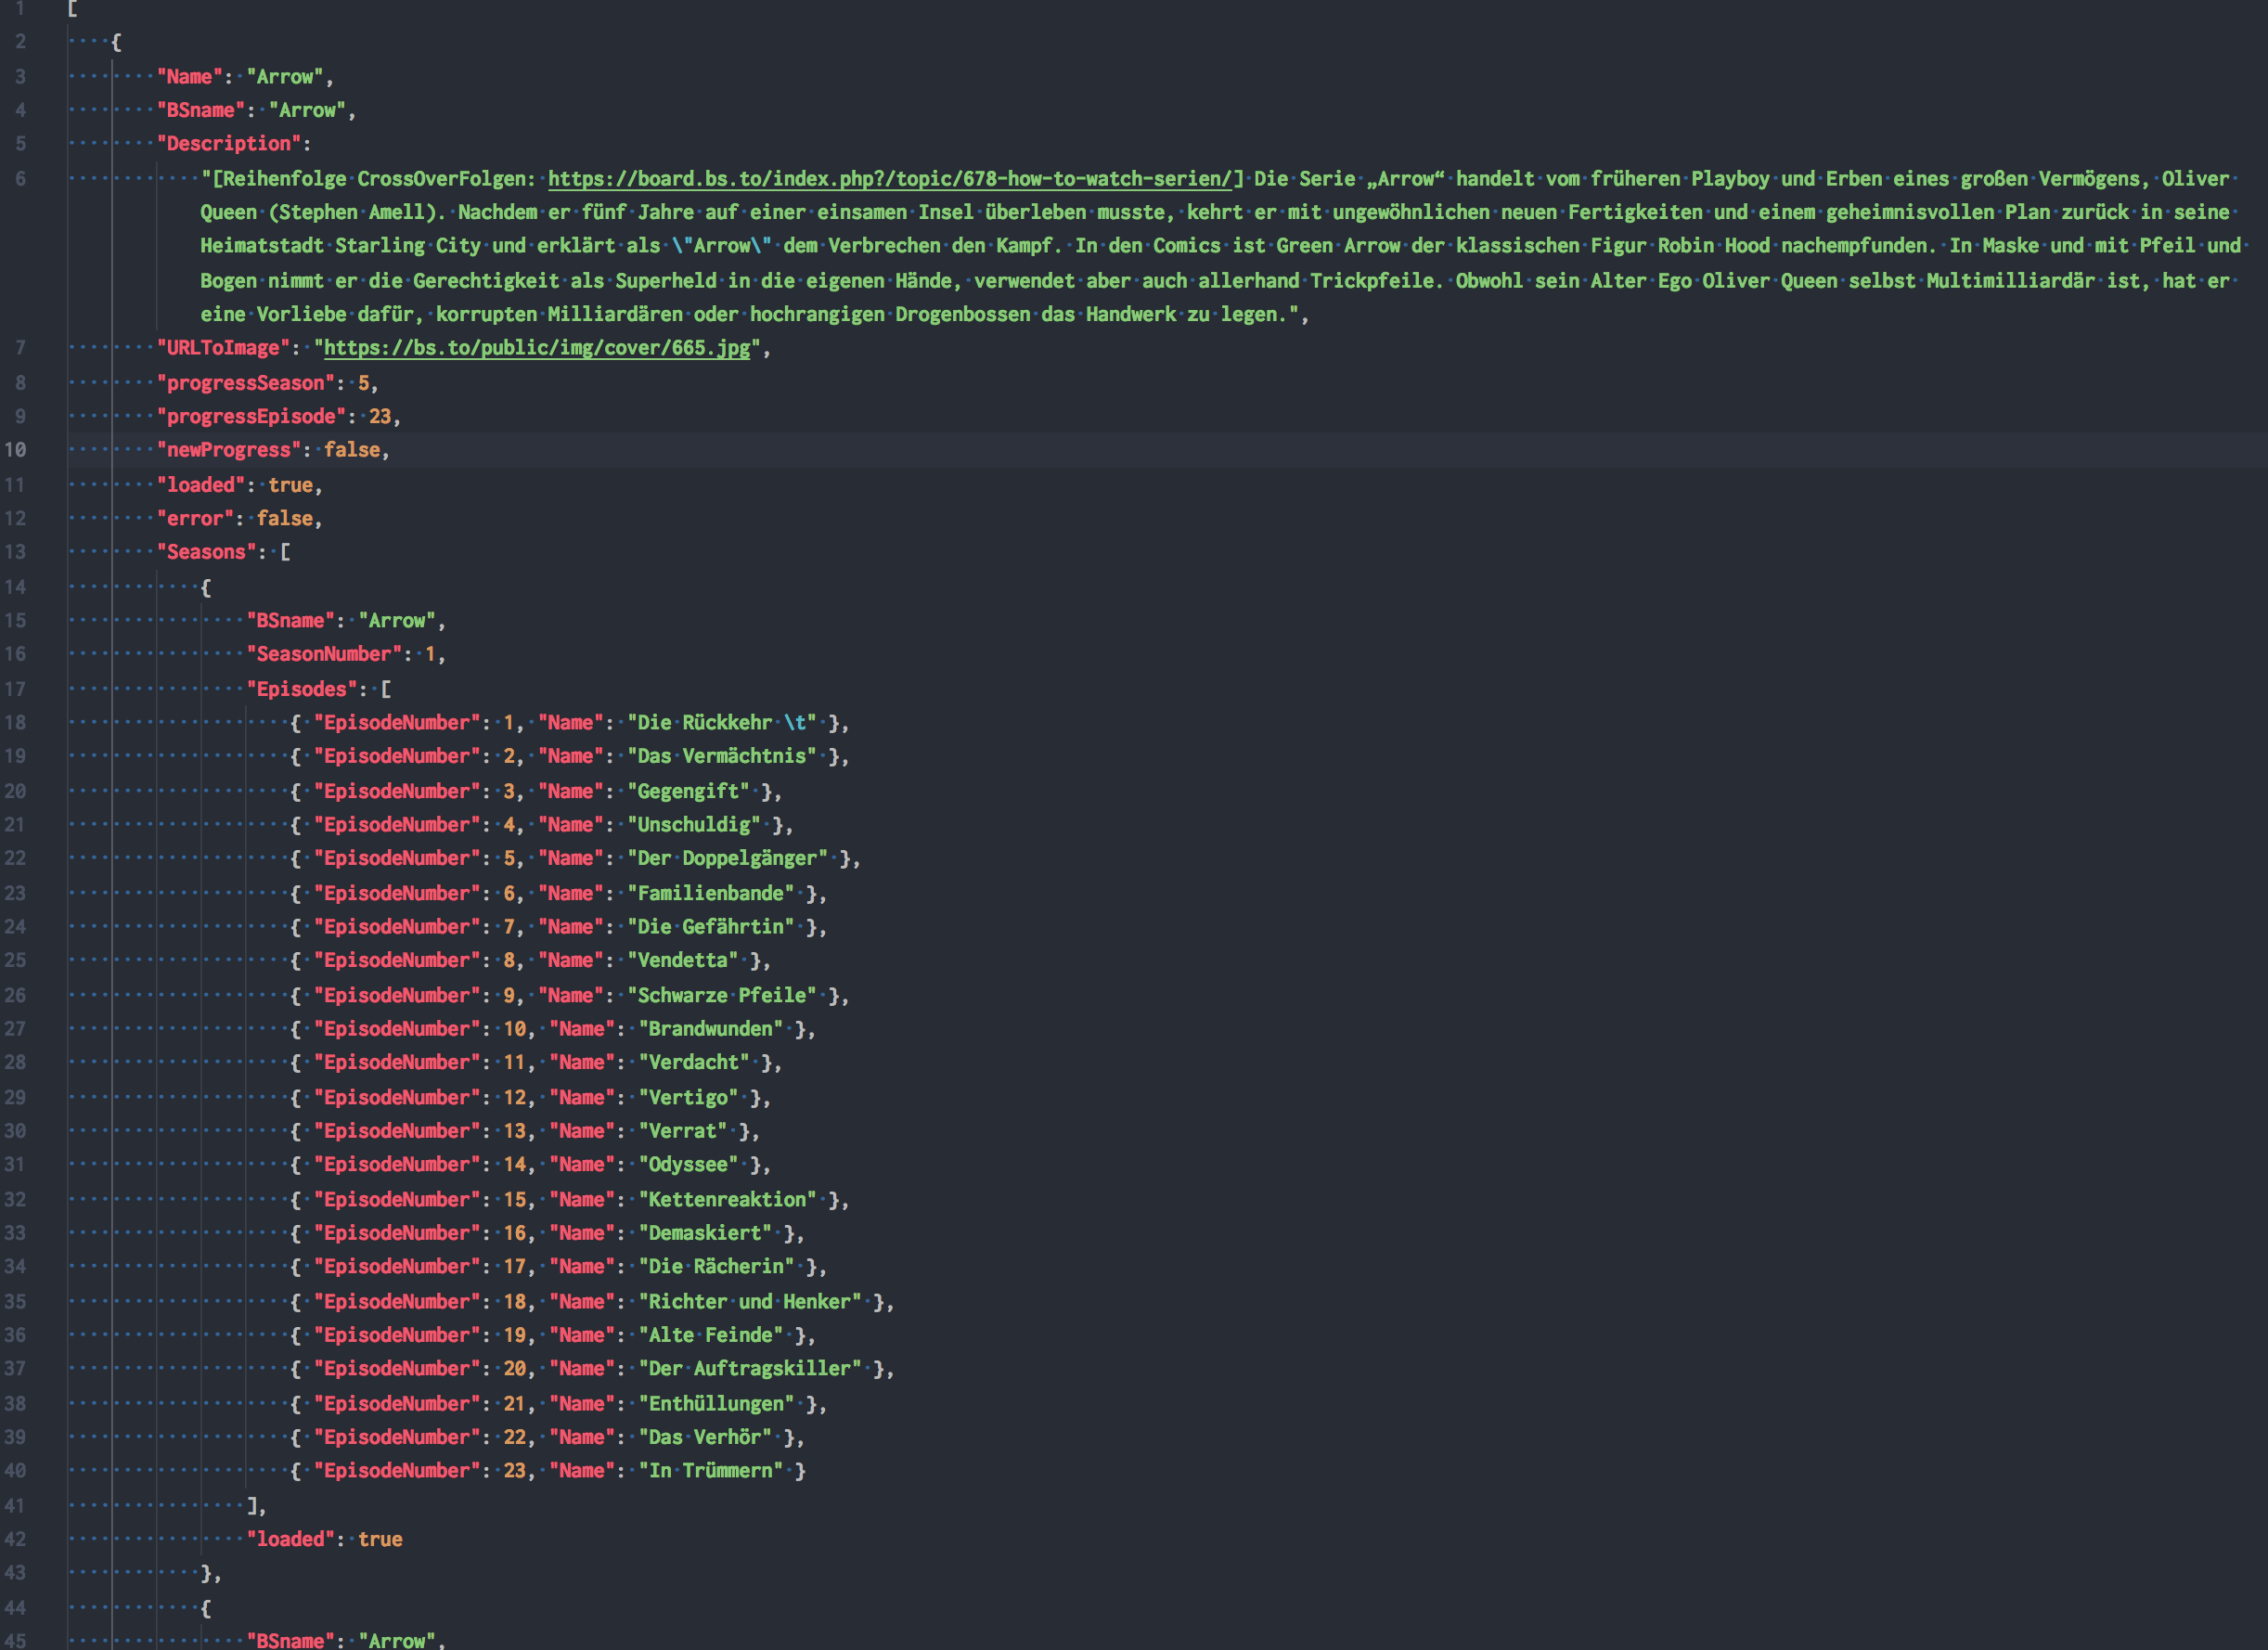2268x1650 pixels.
Task: Click the "SeasonNumber" key
Action: pyautogui.click(x=324, y=654)
